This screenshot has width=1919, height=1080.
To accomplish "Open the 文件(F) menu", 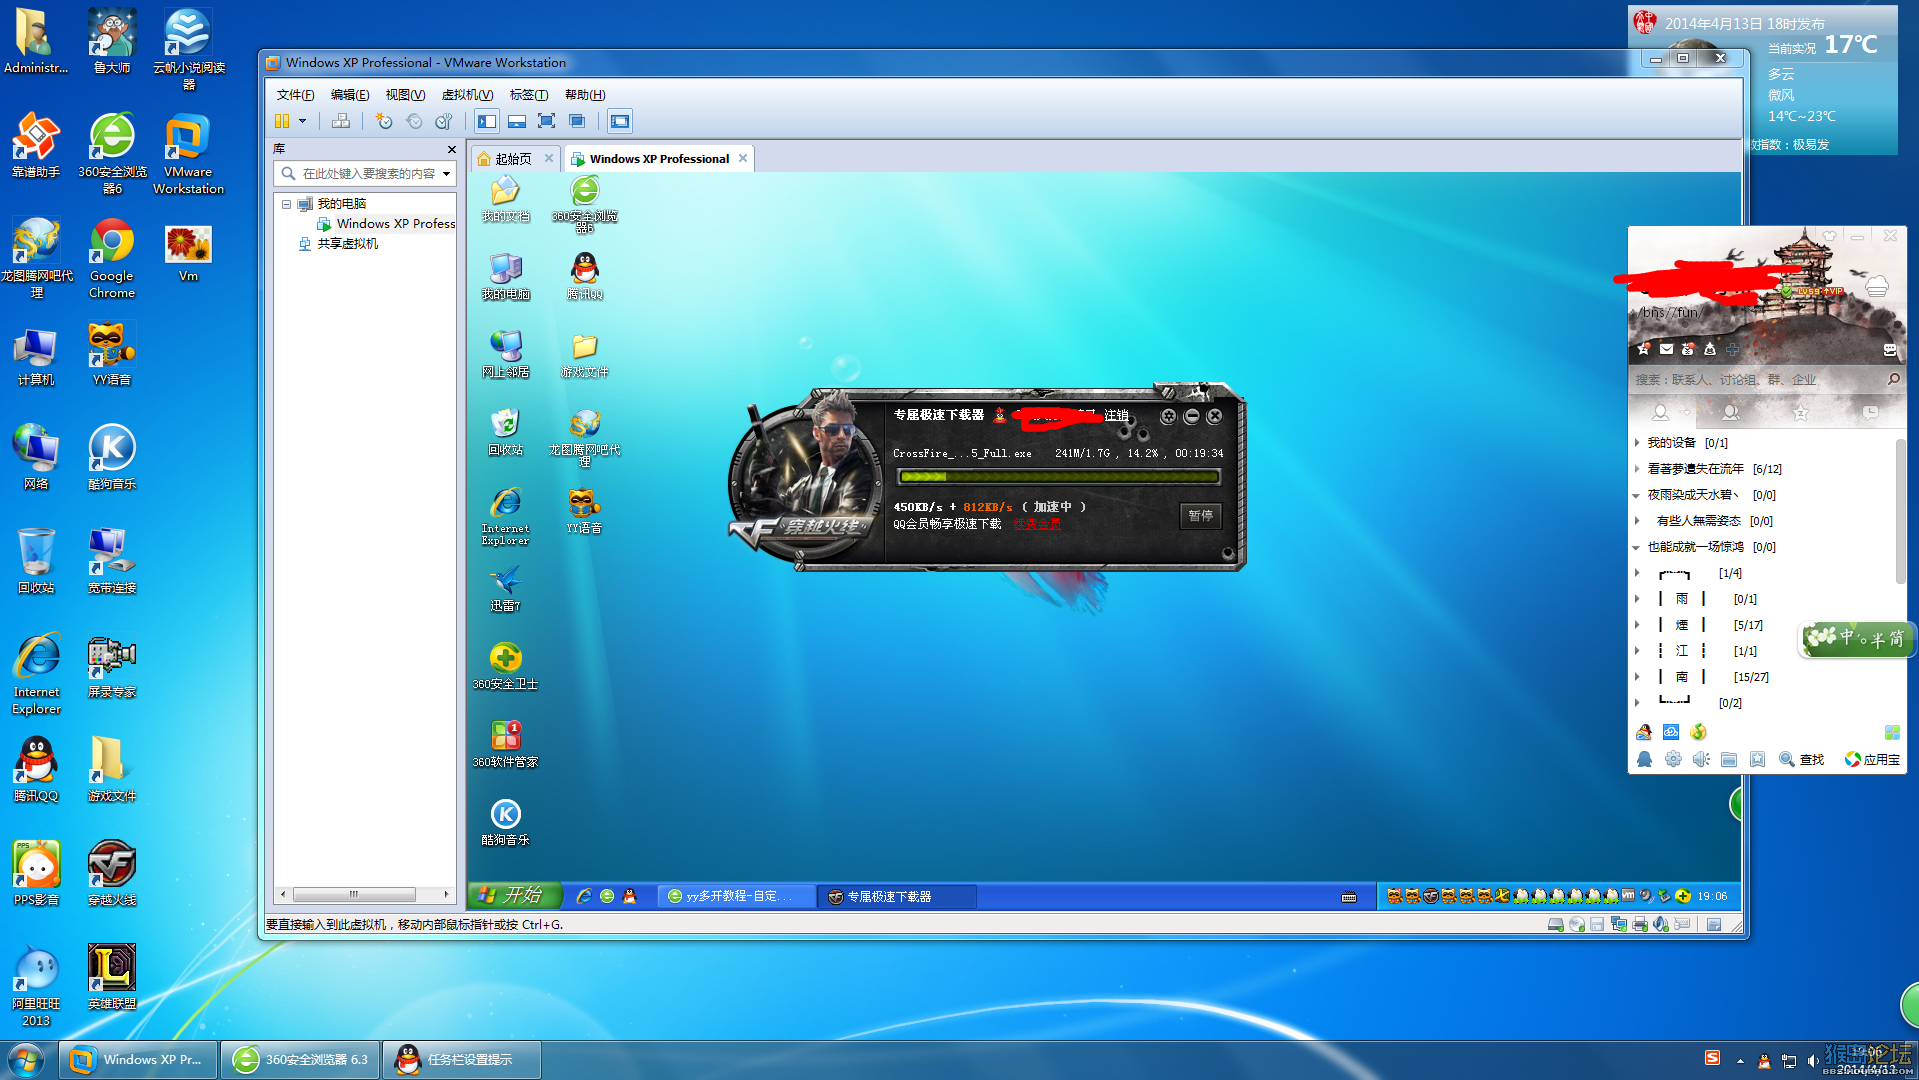I will click(295, 95).
